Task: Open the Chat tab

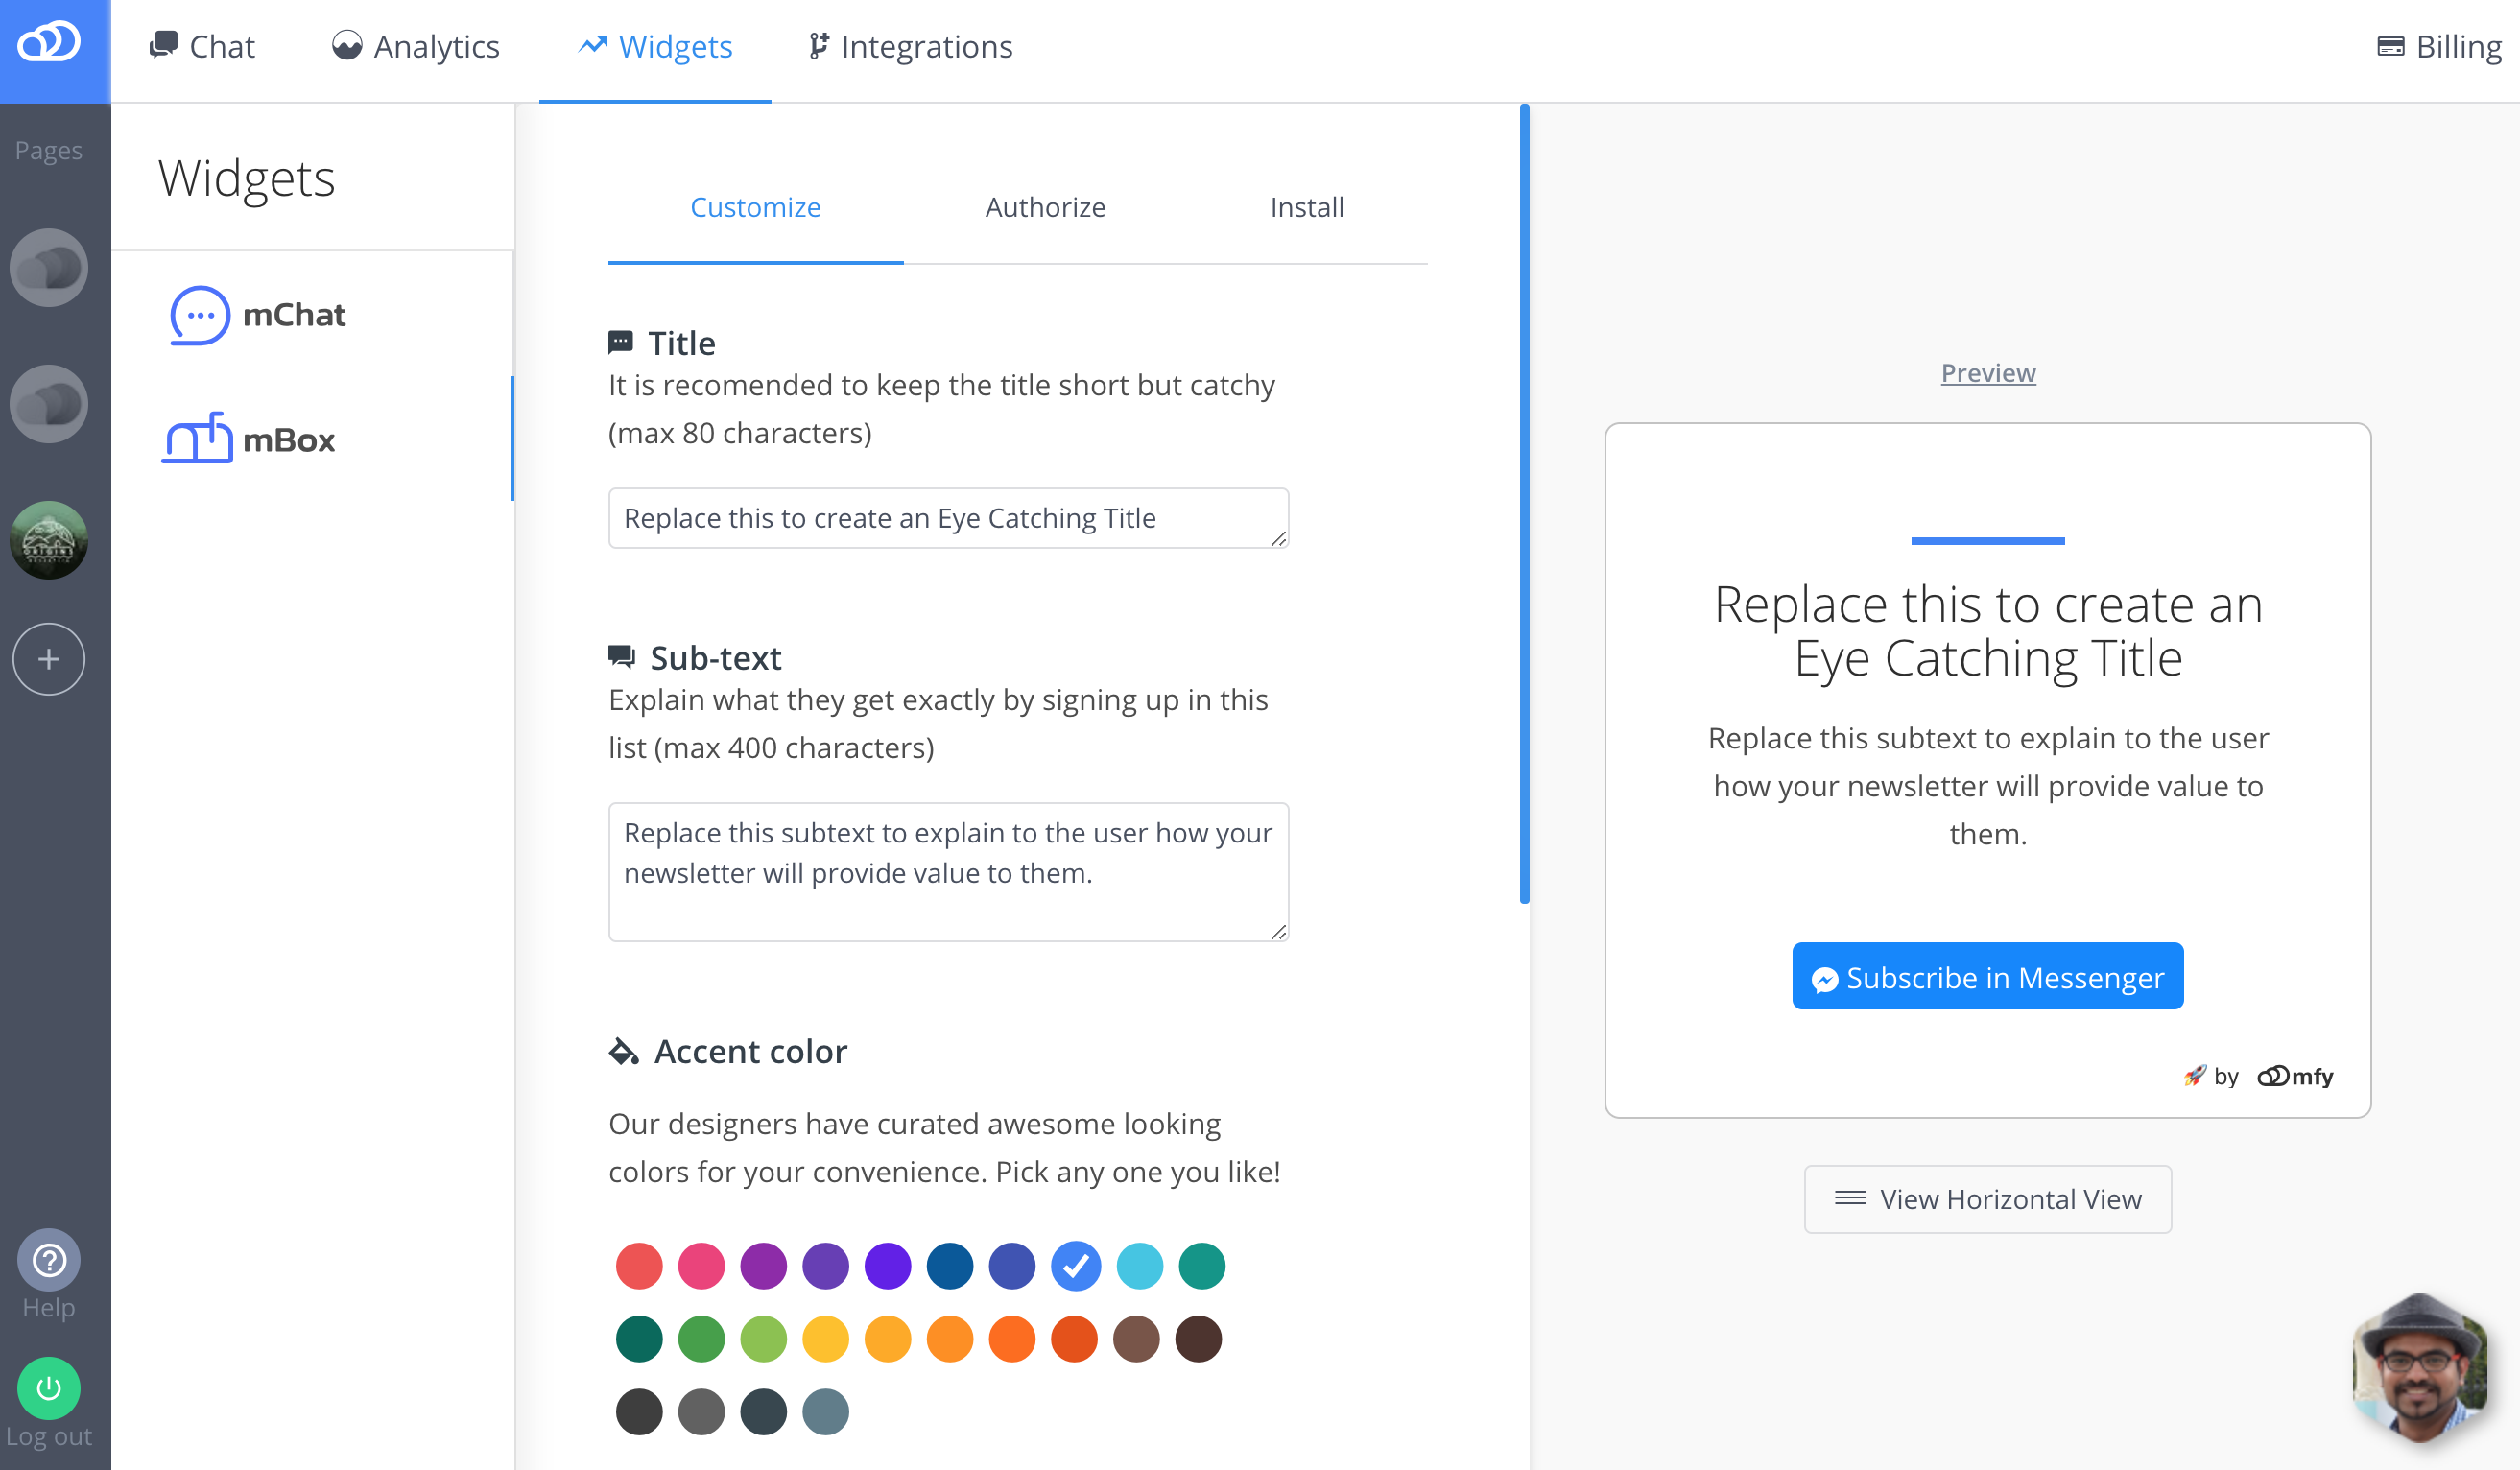Action: [x=202, y=46]
